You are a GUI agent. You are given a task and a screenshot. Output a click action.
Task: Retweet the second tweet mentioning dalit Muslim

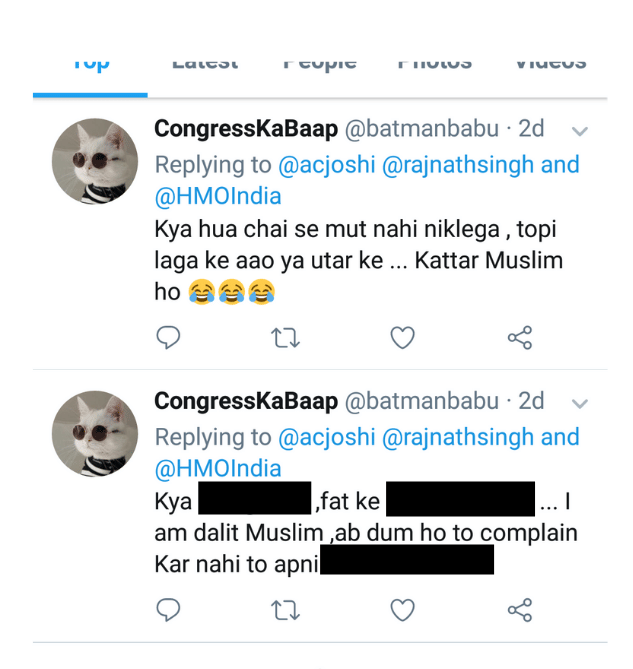pyautogui.click(x=285, y=610)
